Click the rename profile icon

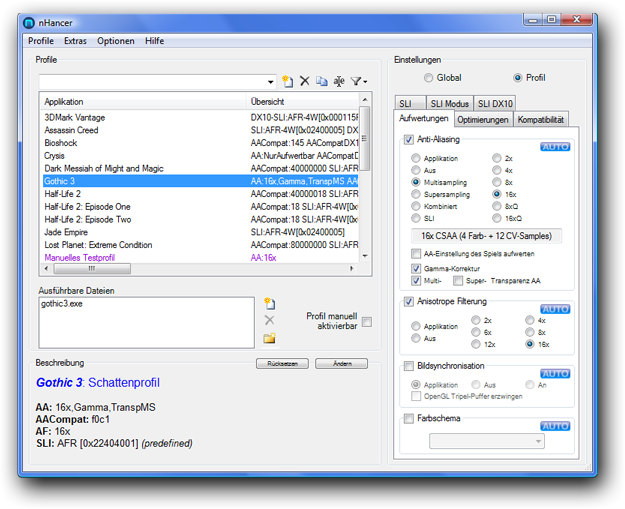[x=339, y=81]
